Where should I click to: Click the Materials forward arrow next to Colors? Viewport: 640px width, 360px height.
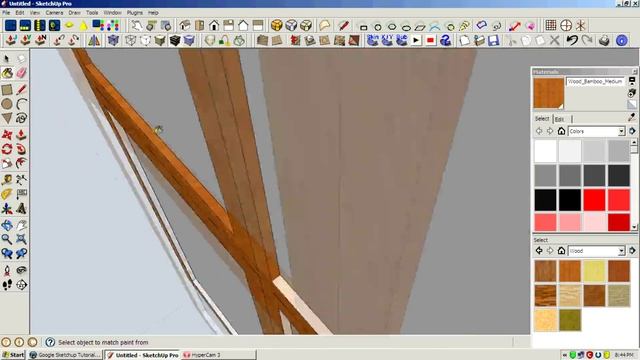click(x=550, y=131)
